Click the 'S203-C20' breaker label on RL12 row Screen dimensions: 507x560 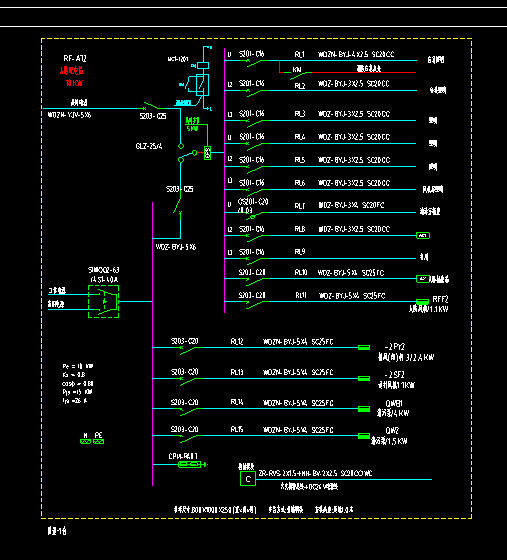(184, 341)
